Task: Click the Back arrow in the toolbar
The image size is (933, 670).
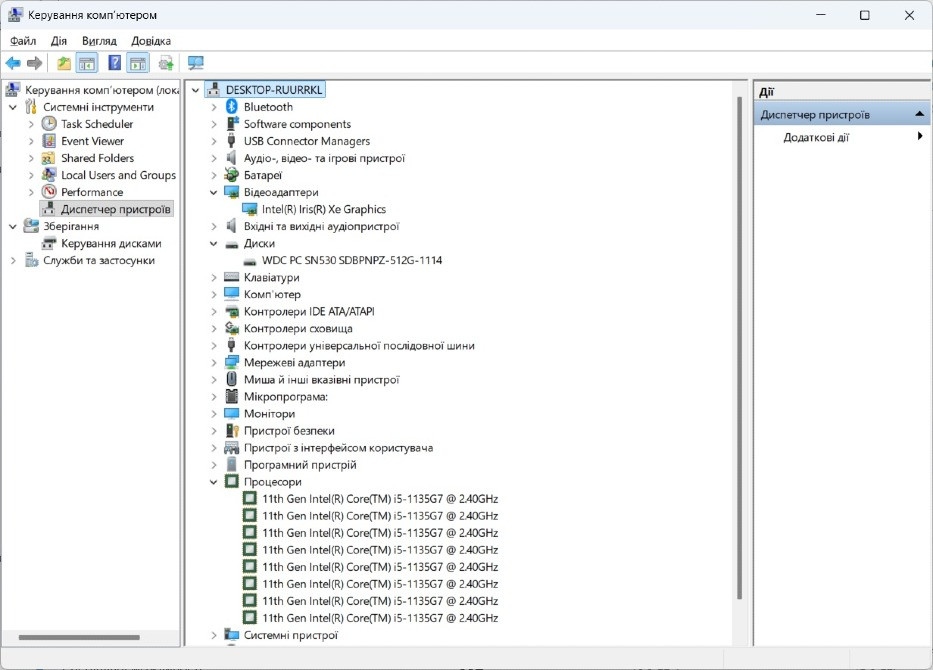Action: click(13, 63)
